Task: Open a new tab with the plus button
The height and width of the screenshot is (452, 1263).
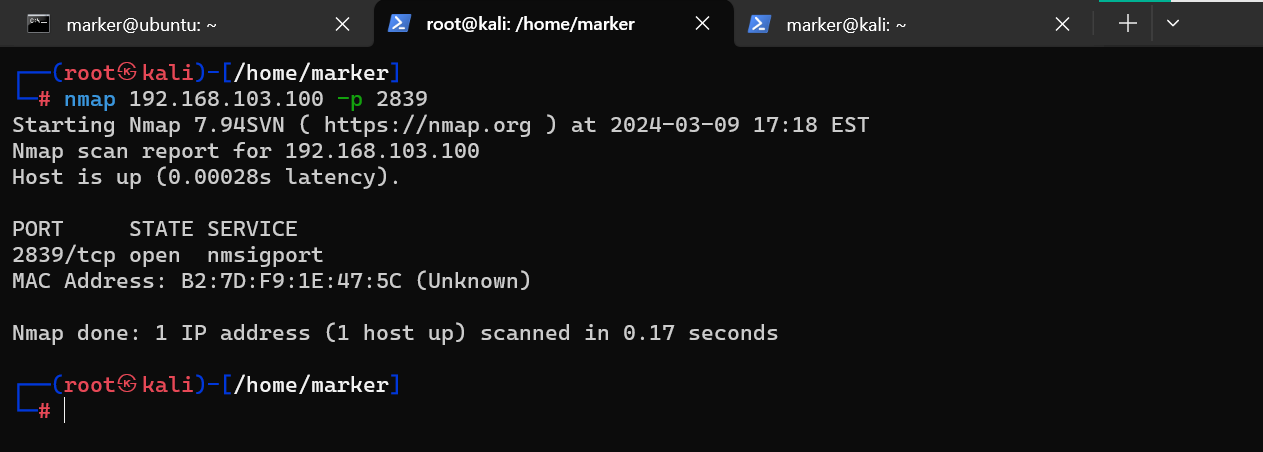Action: pyautogui.click(x=1128, y=24)
